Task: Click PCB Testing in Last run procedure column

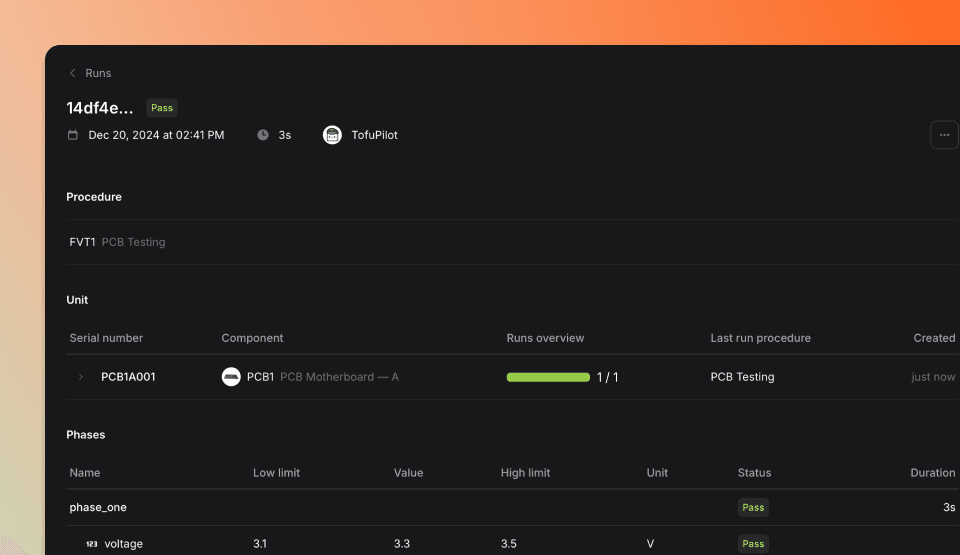Action: pyautogui.click(x=742, y=377)
